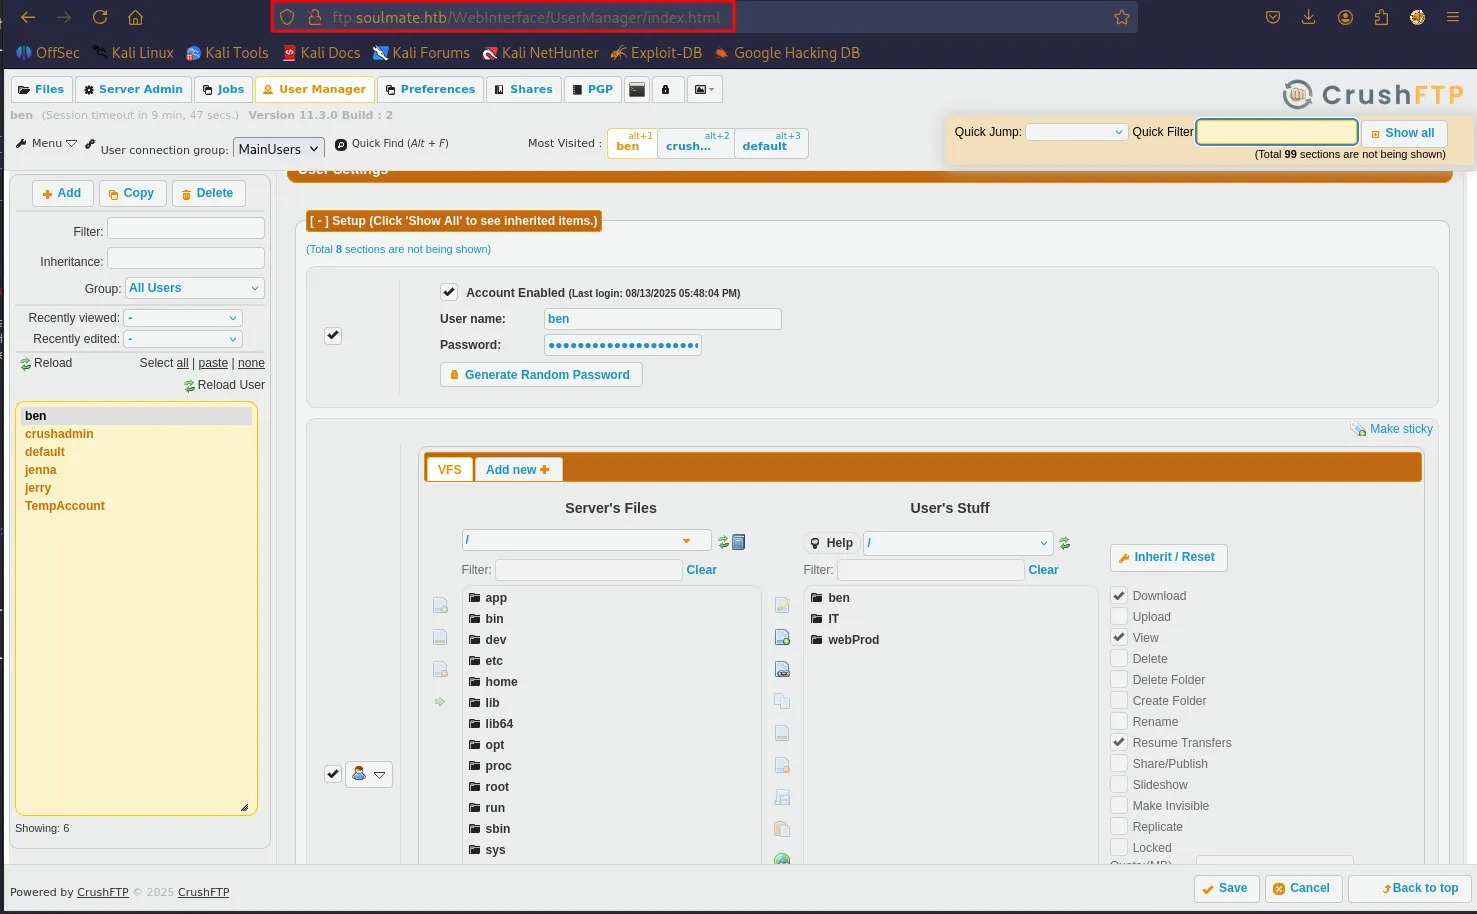Switch to the PGP tab

coord(593,89)
